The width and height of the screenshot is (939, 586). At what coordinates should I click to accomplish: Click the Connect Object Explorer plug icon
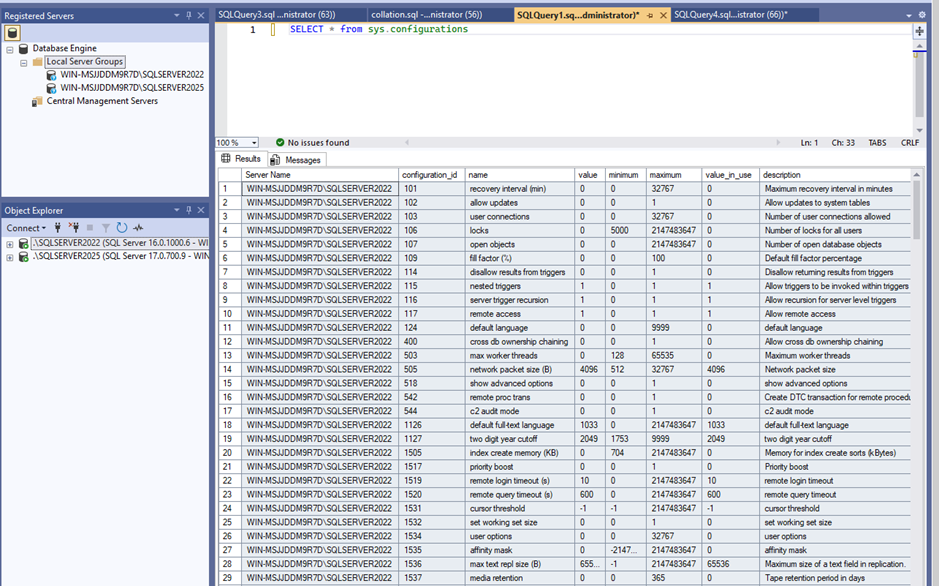click(x=57, y=227)
